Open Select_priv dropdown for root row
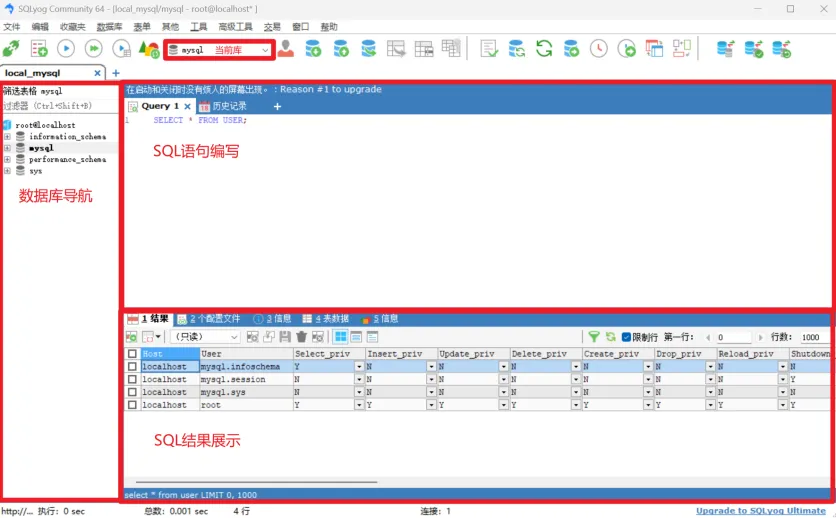 [x=359, y=405]
